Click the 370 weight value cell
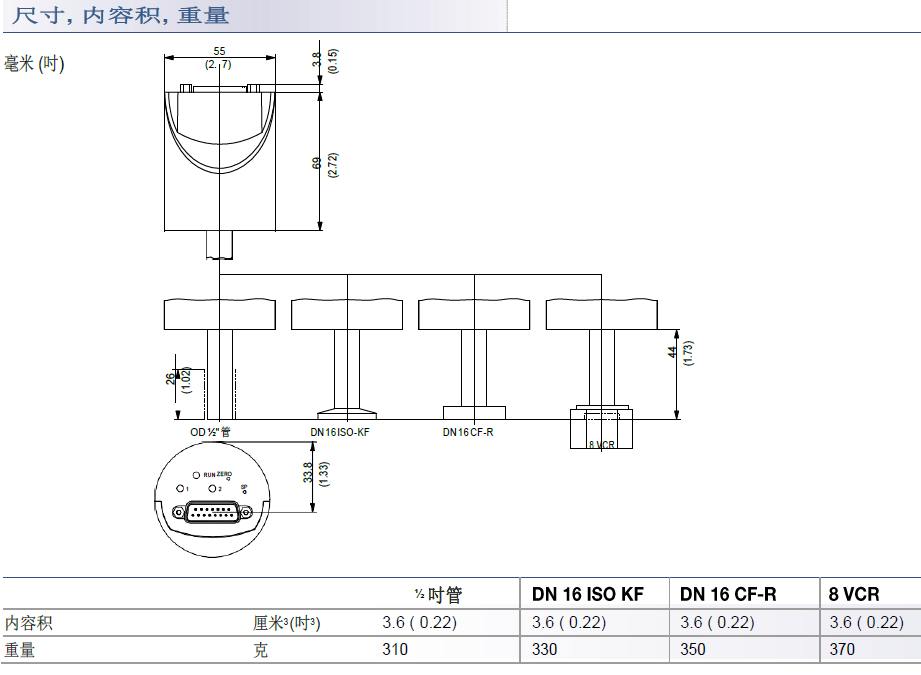The image size is (921, 675). 844,649
